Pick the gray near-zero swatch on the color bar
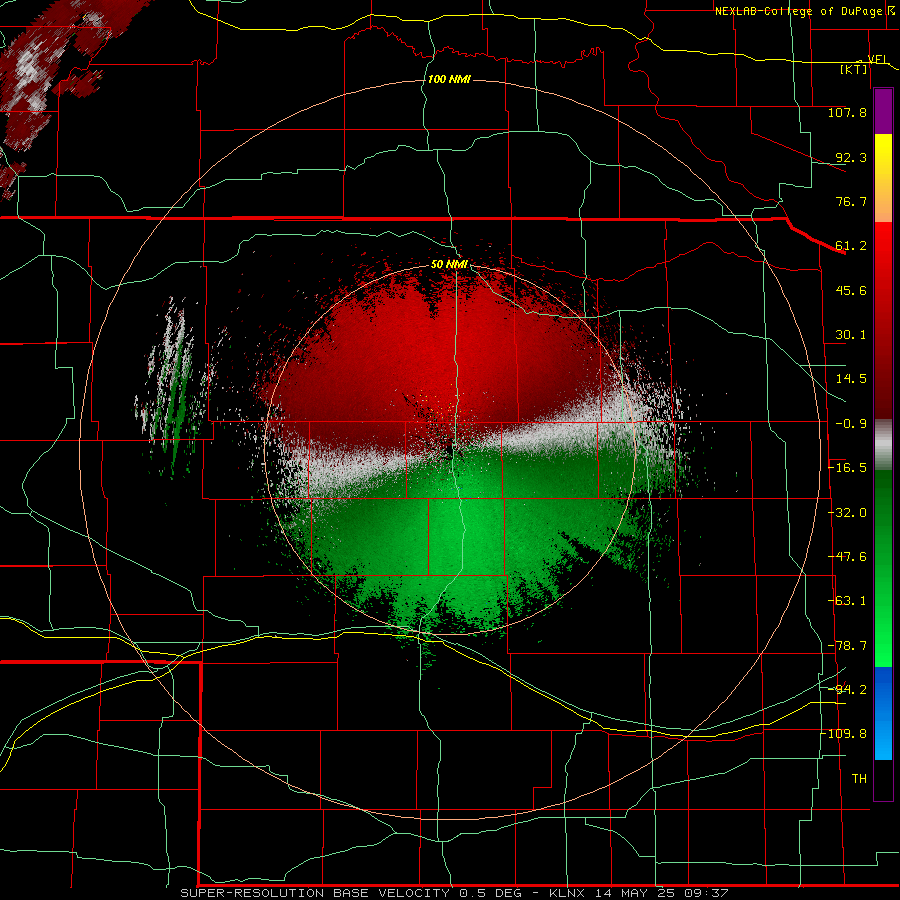 (883, 445)
